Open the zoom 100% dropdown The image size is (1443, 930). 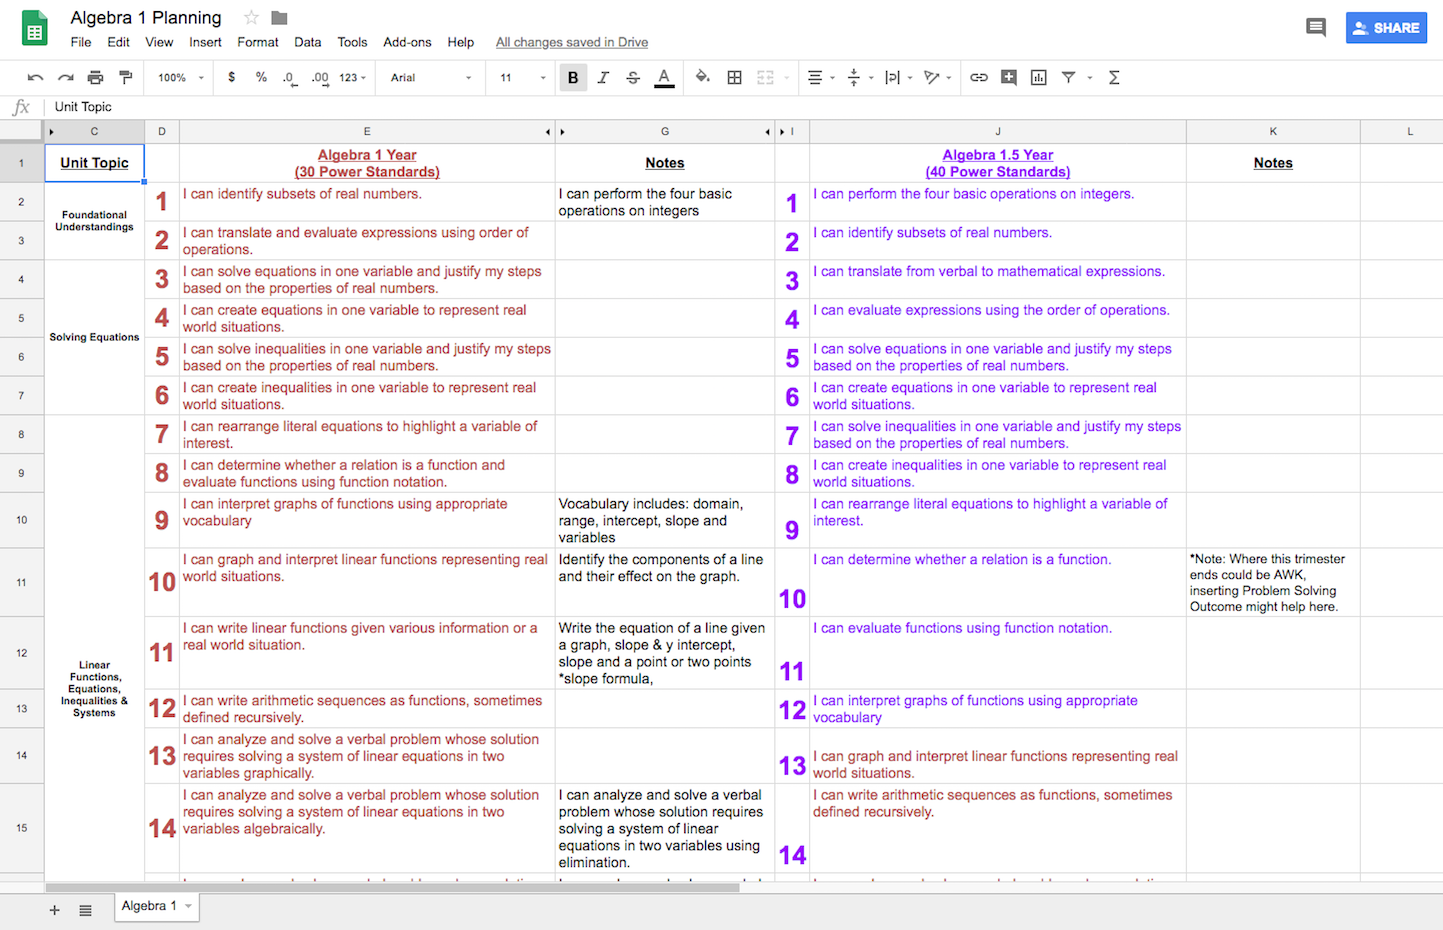coord(180,77)
